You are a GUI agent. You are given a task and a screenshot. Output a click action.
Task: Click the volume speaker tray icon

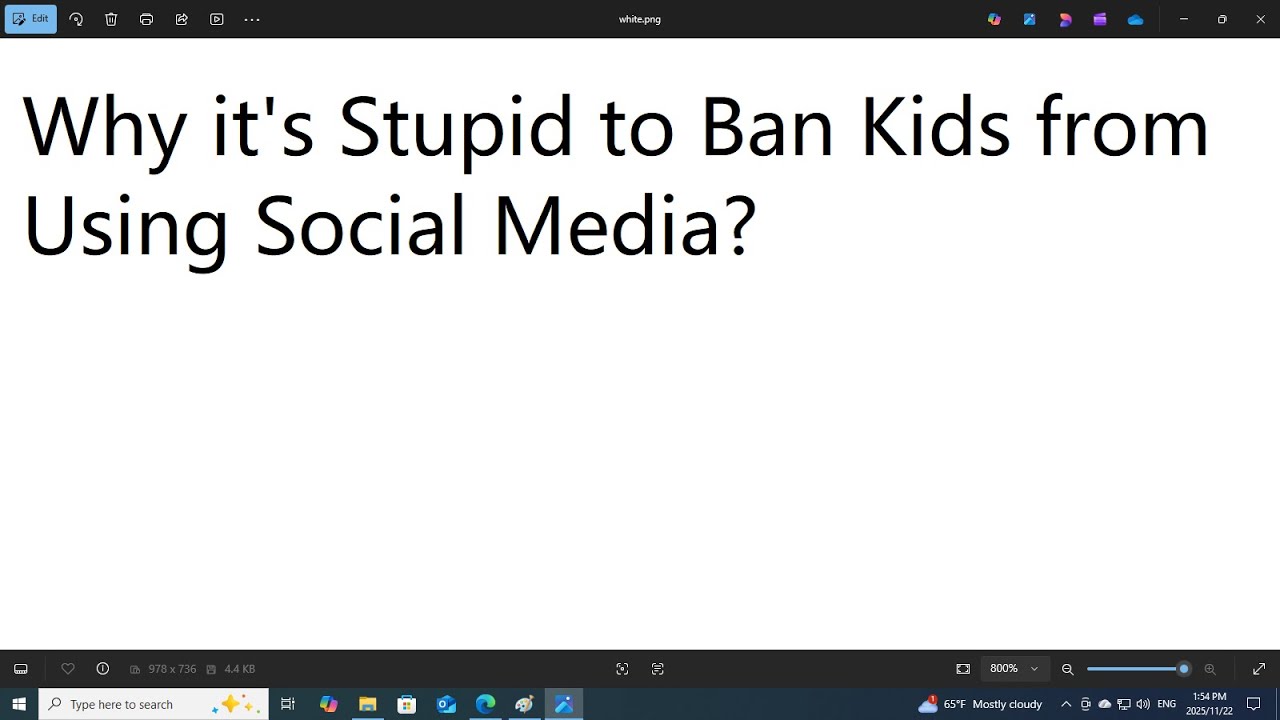tap(1143, 704)
